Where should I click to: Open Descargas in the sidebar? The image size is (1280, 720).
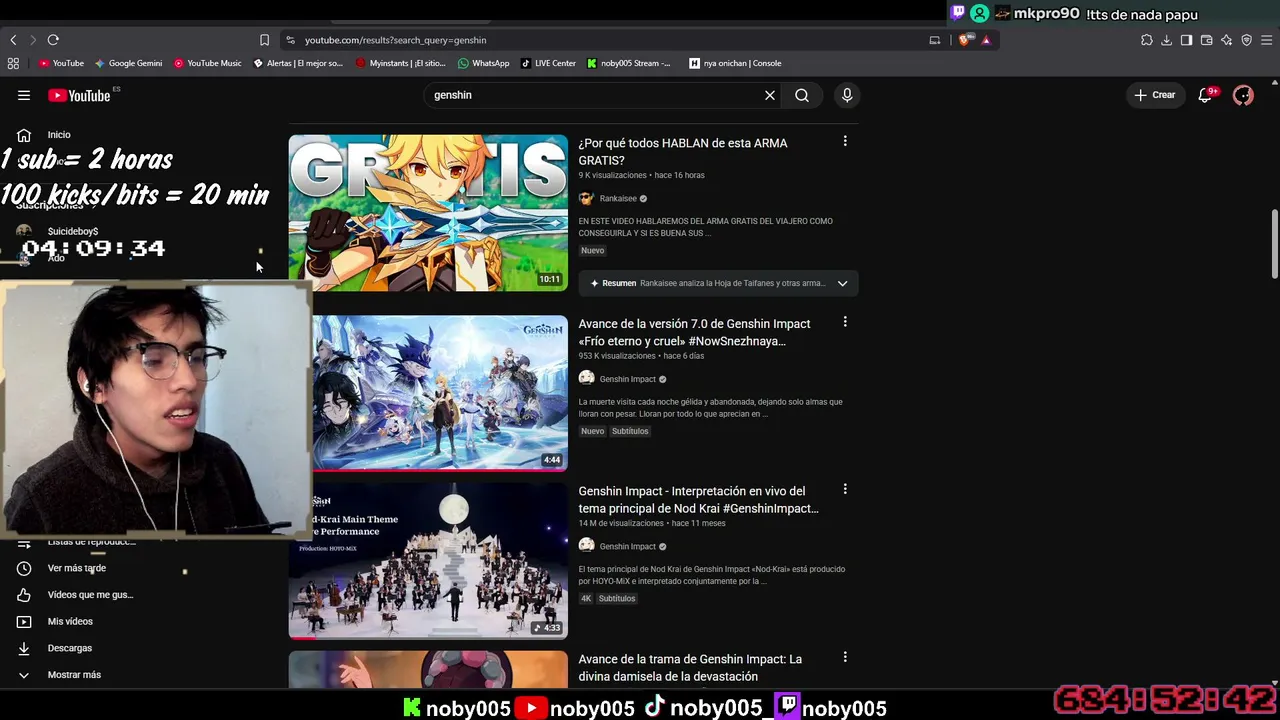click(70, 648)
